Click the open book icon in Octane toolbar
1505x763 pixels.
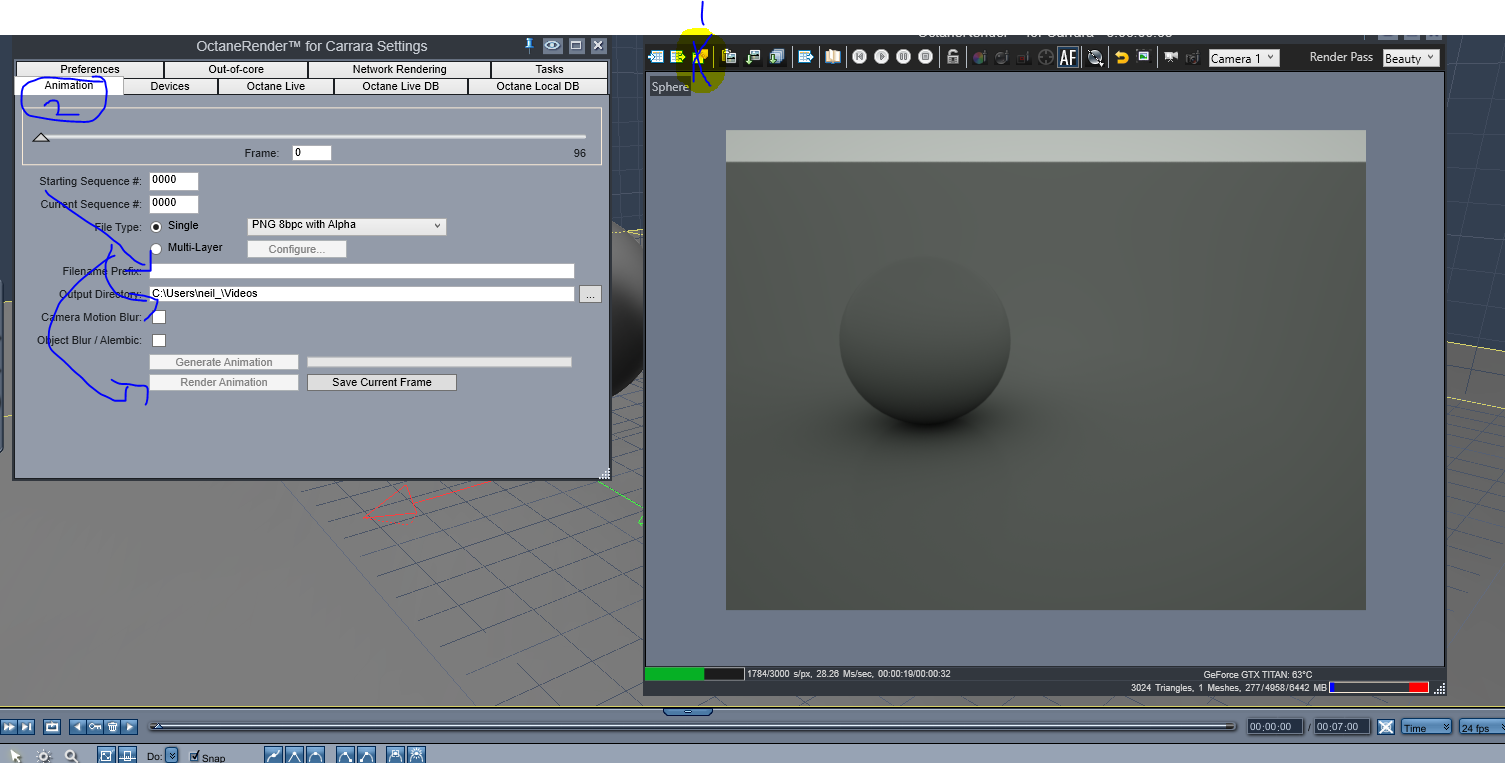[x=833, y=57]
